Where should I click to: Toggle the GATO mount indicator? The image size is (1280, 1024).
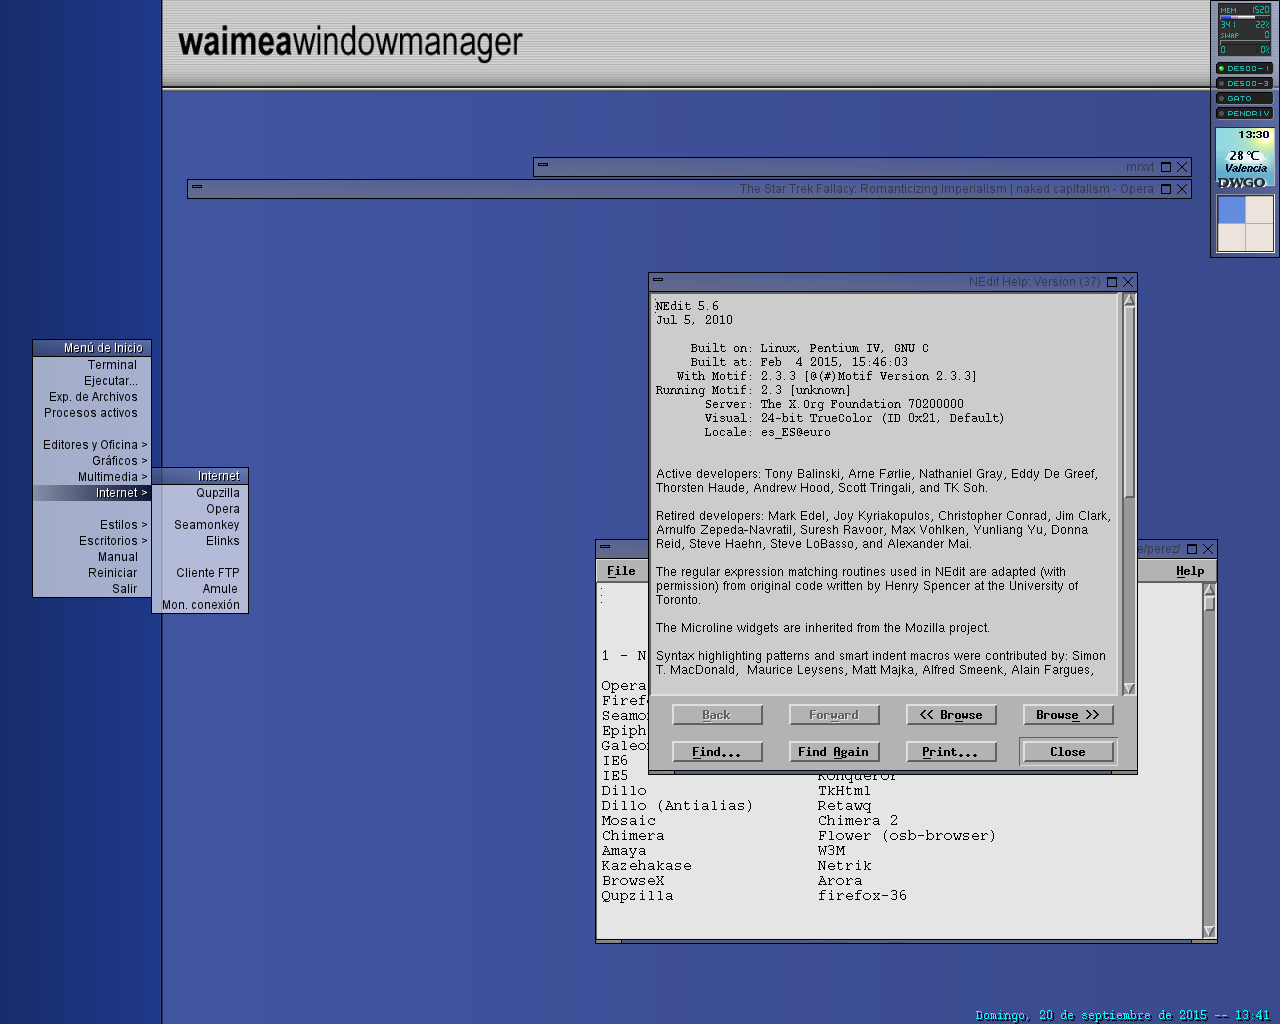[x=1244, y=98]
